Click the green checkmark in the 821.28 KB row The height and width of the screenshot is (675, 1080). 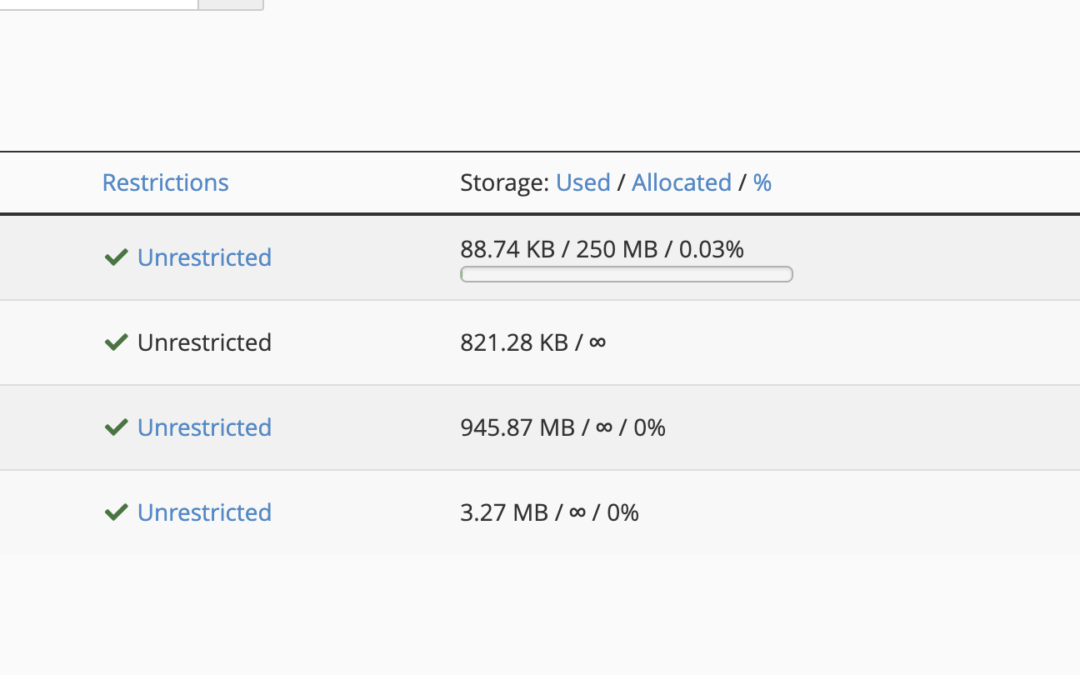coord(116,342)
